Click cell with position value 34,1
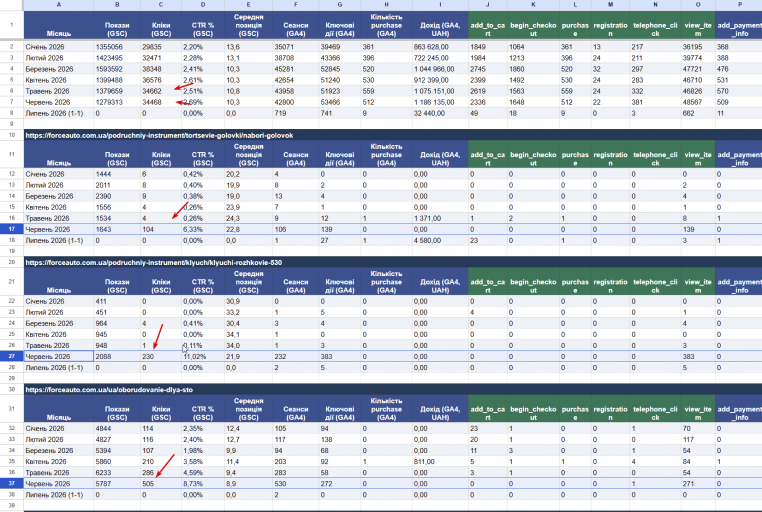 click(x=248, y=334)
